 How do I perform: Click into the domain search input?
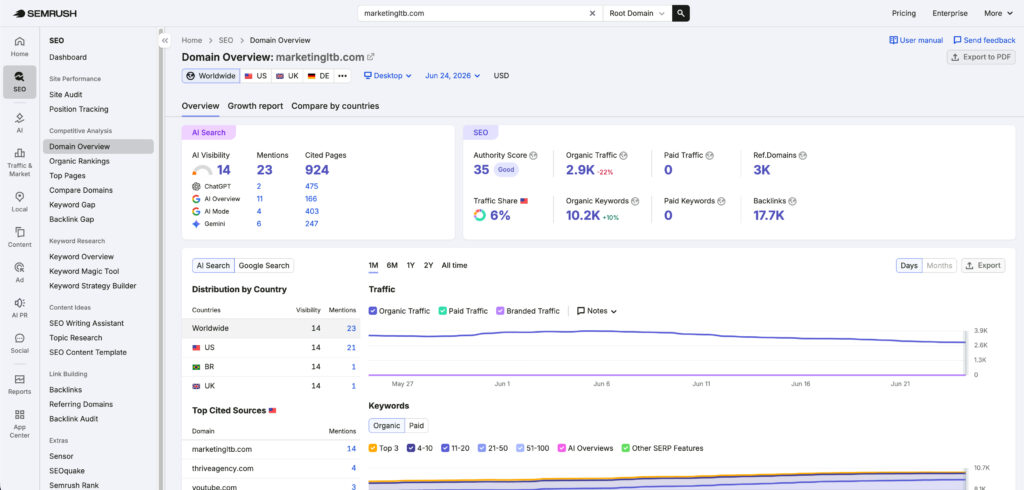(473, 13)
